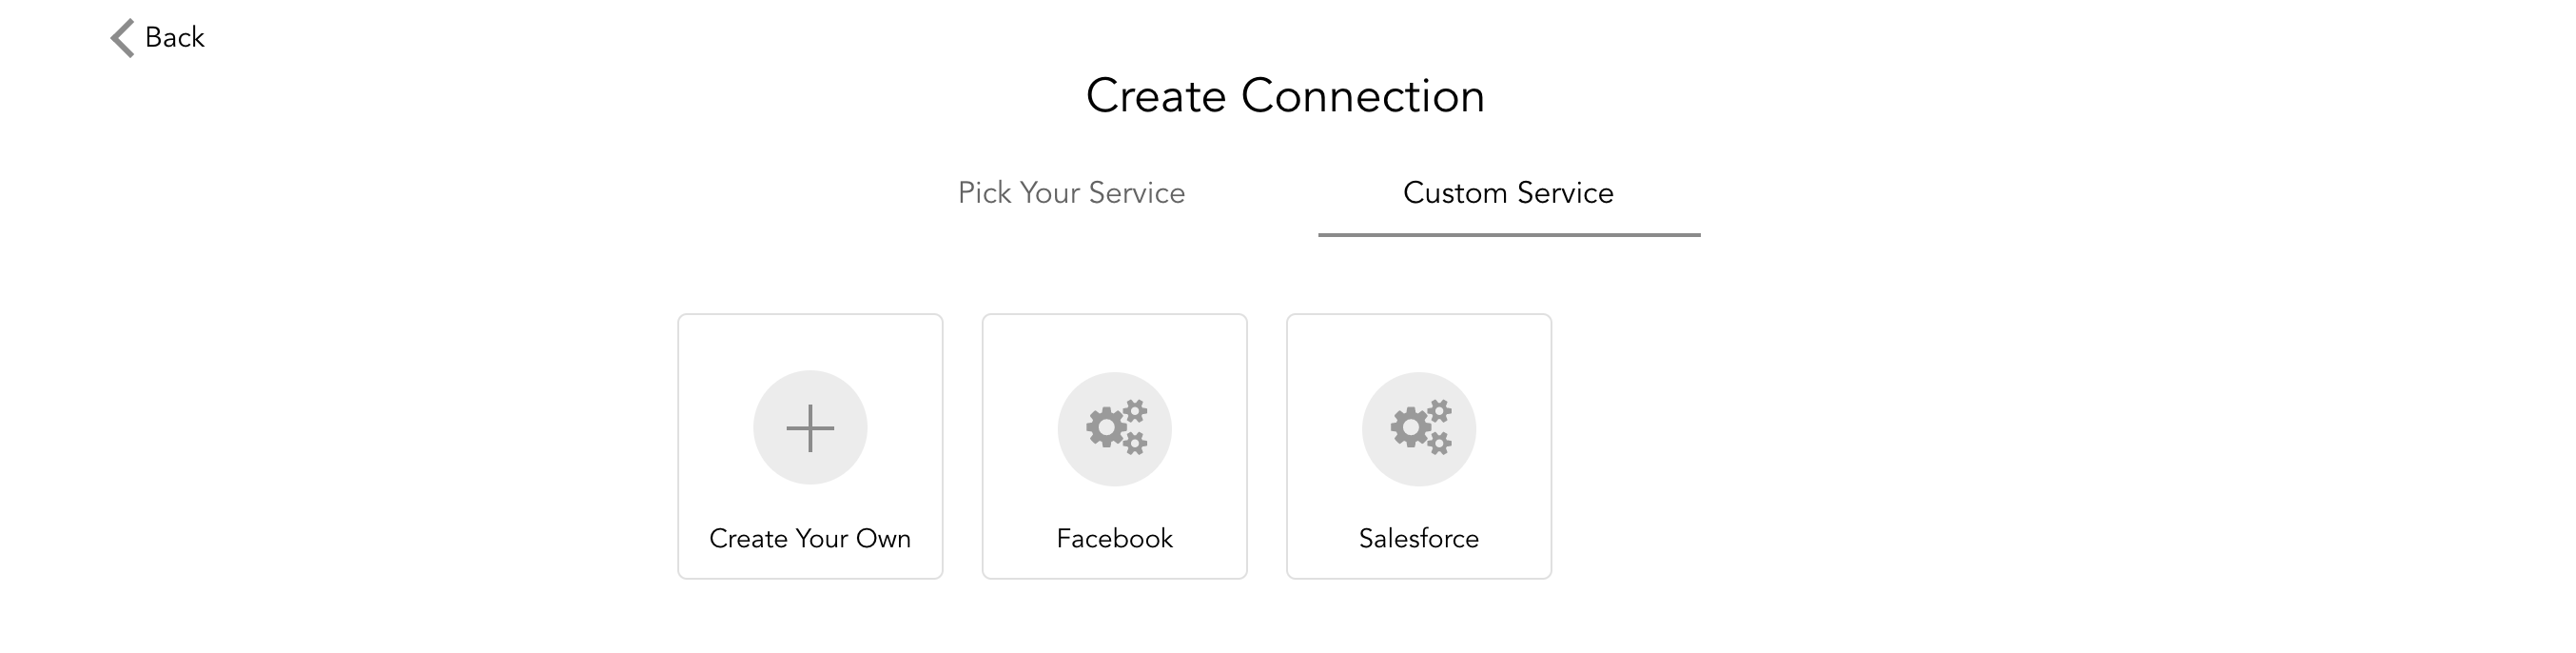Click the Create Connection page heading
Image resolution: width=2576 pixels, height=653 pixels.
point(1285,96)
